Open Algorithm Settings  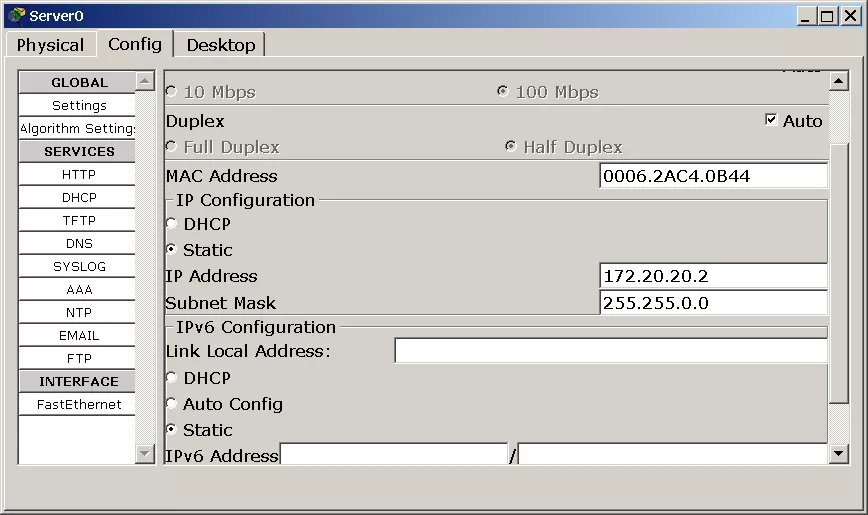(x=77, y=128)
